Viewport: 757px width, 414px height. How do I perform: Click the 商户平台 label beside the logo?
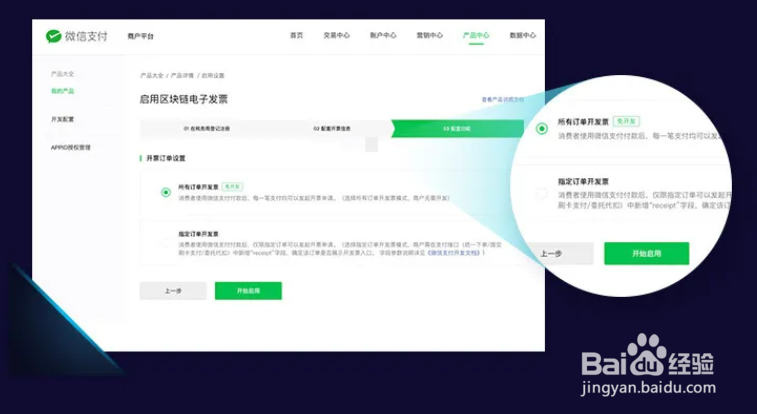[140, 36]
